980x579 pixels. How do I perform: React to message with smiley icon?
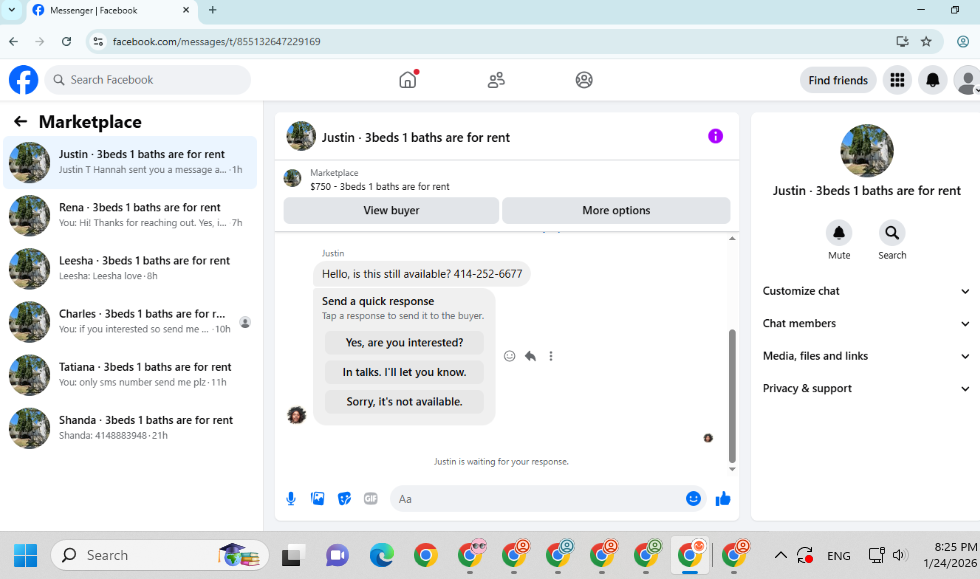point(509,356)
